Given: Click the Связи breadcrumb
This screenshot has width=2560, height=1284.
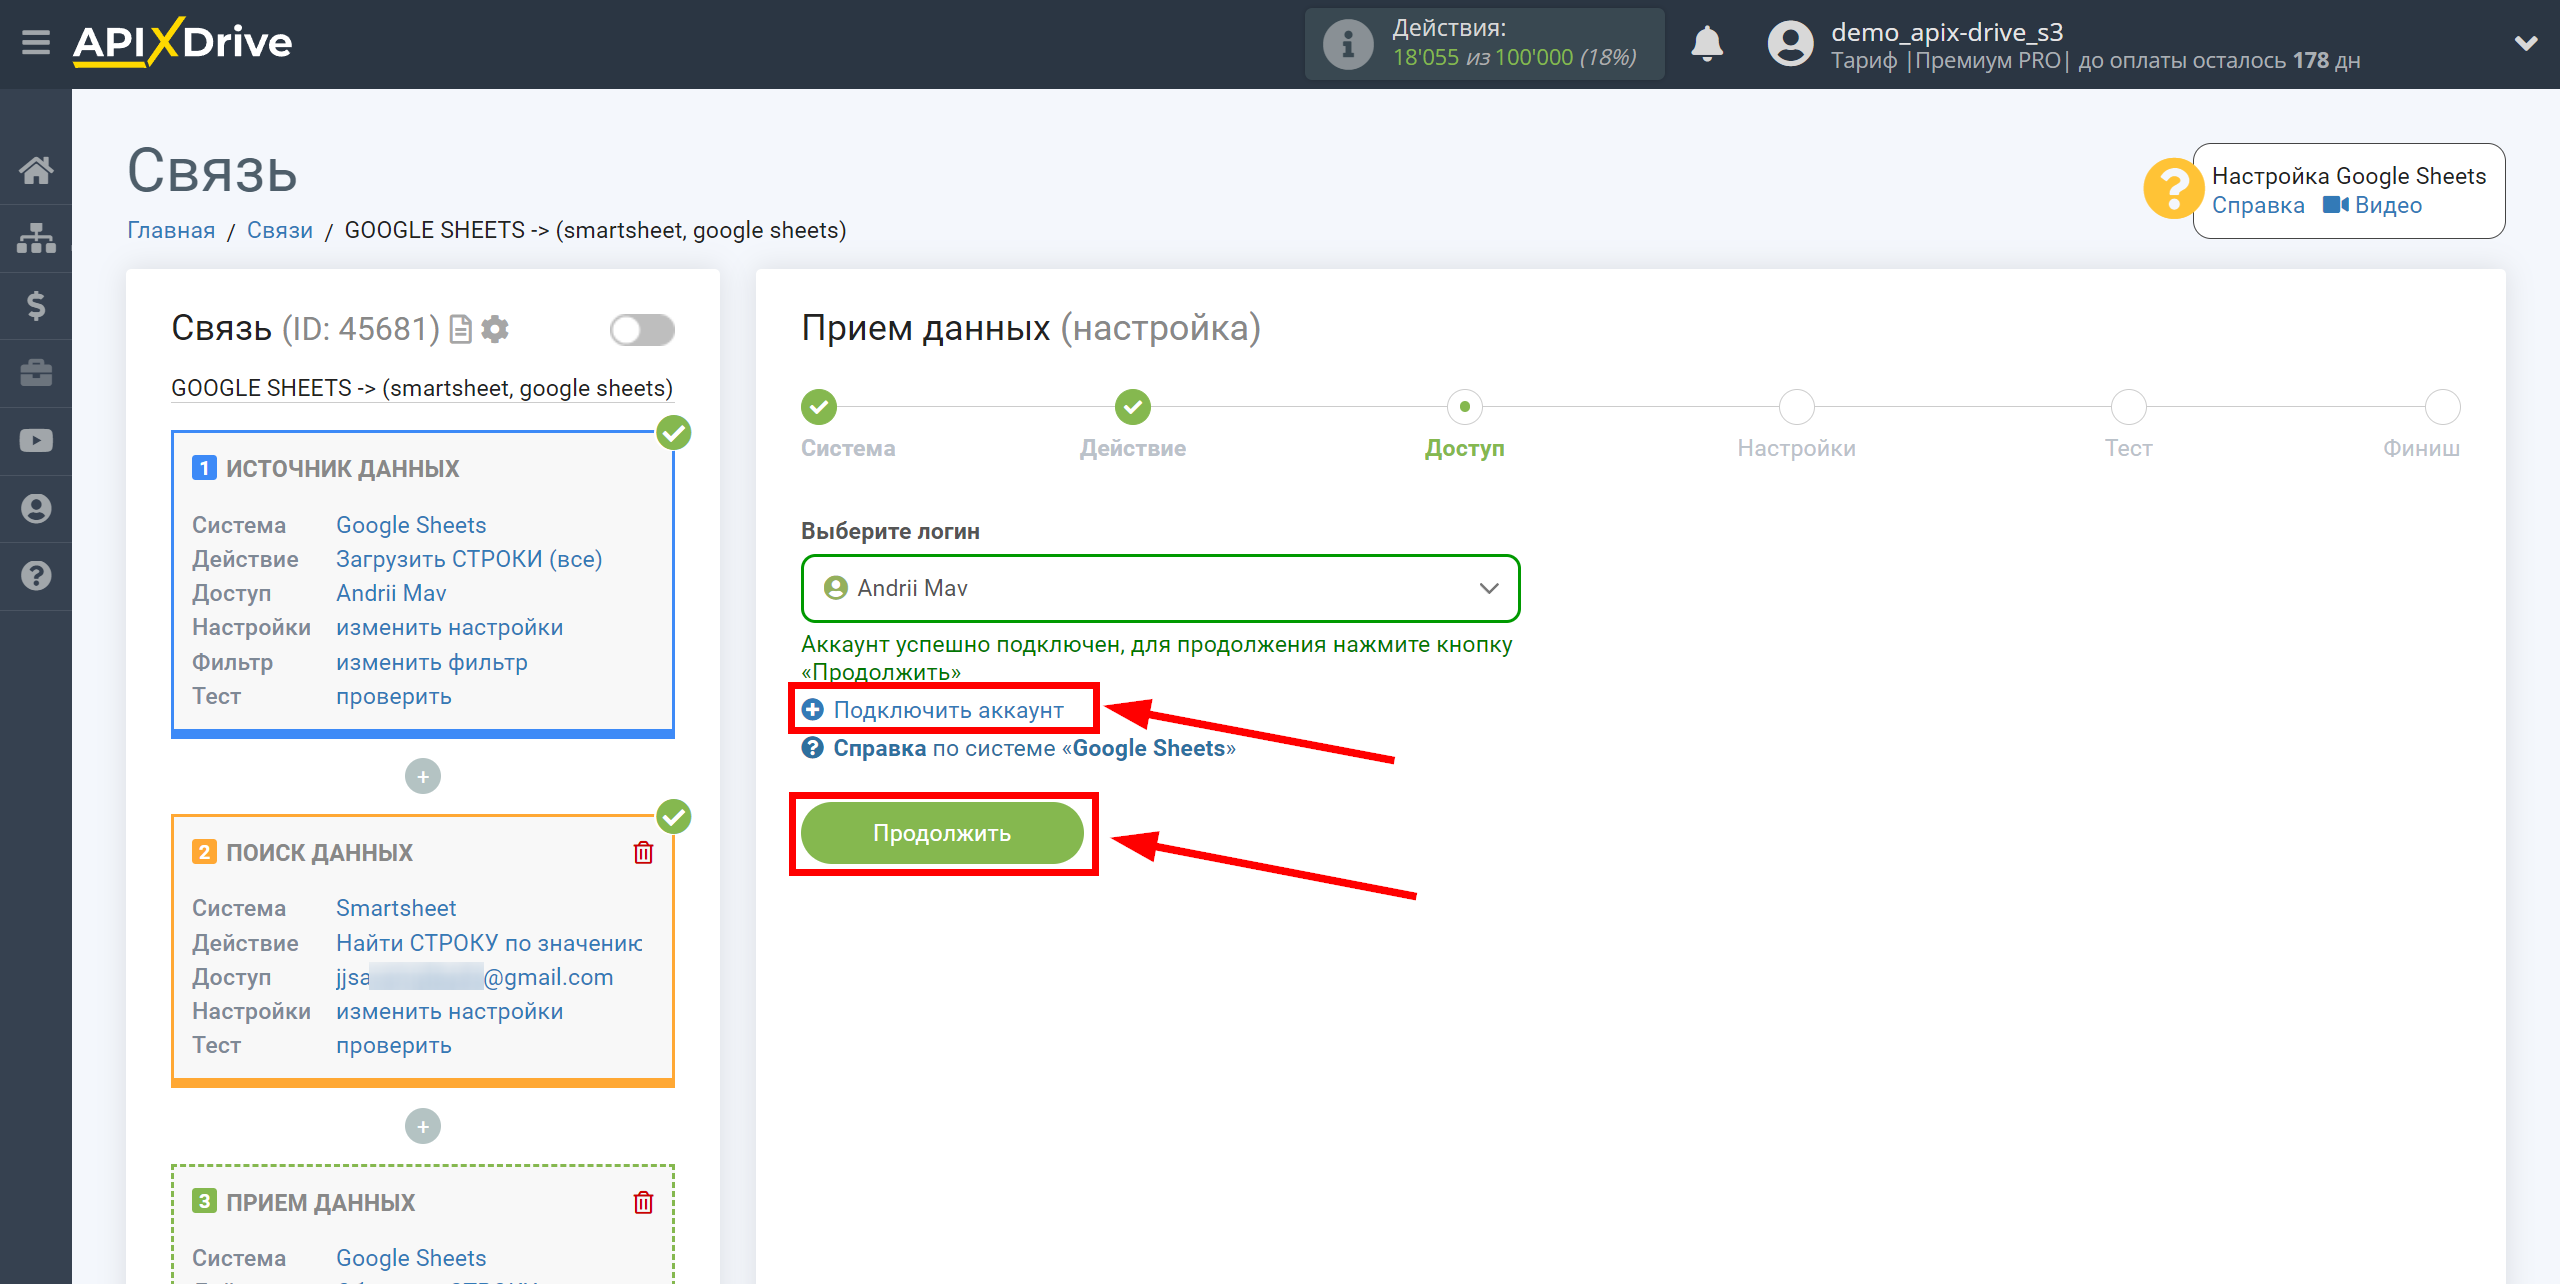Looking at the screenshot, I should [280, 230].
